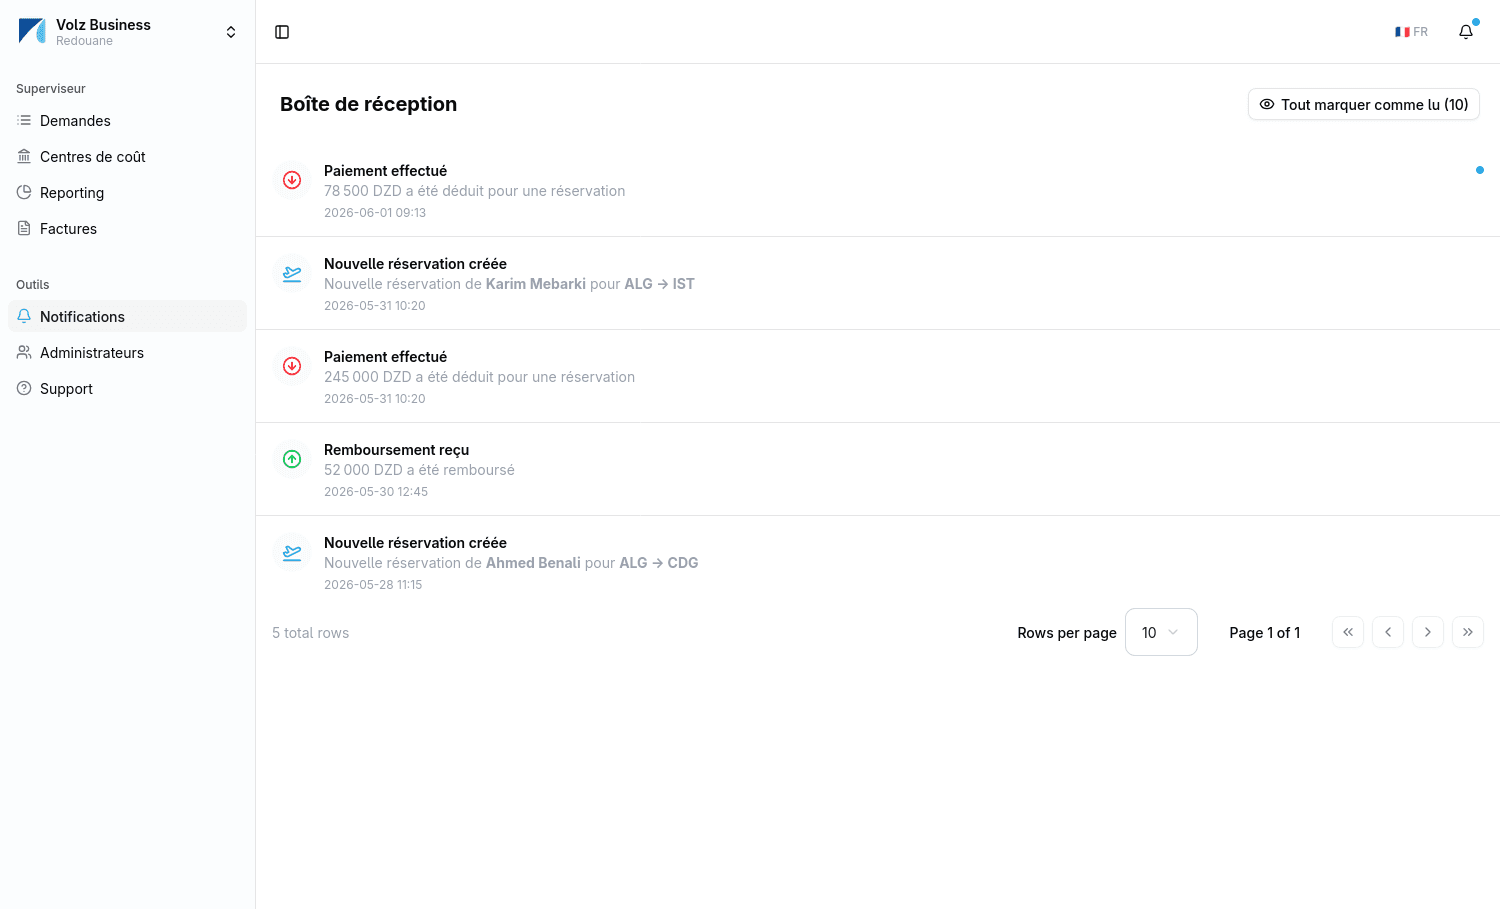Image resolution: width=1500 pixels, height=909 pixels.
Task: Open the 78 500 DZD Paiement effectué notification
Action: (x=878, y=190)
